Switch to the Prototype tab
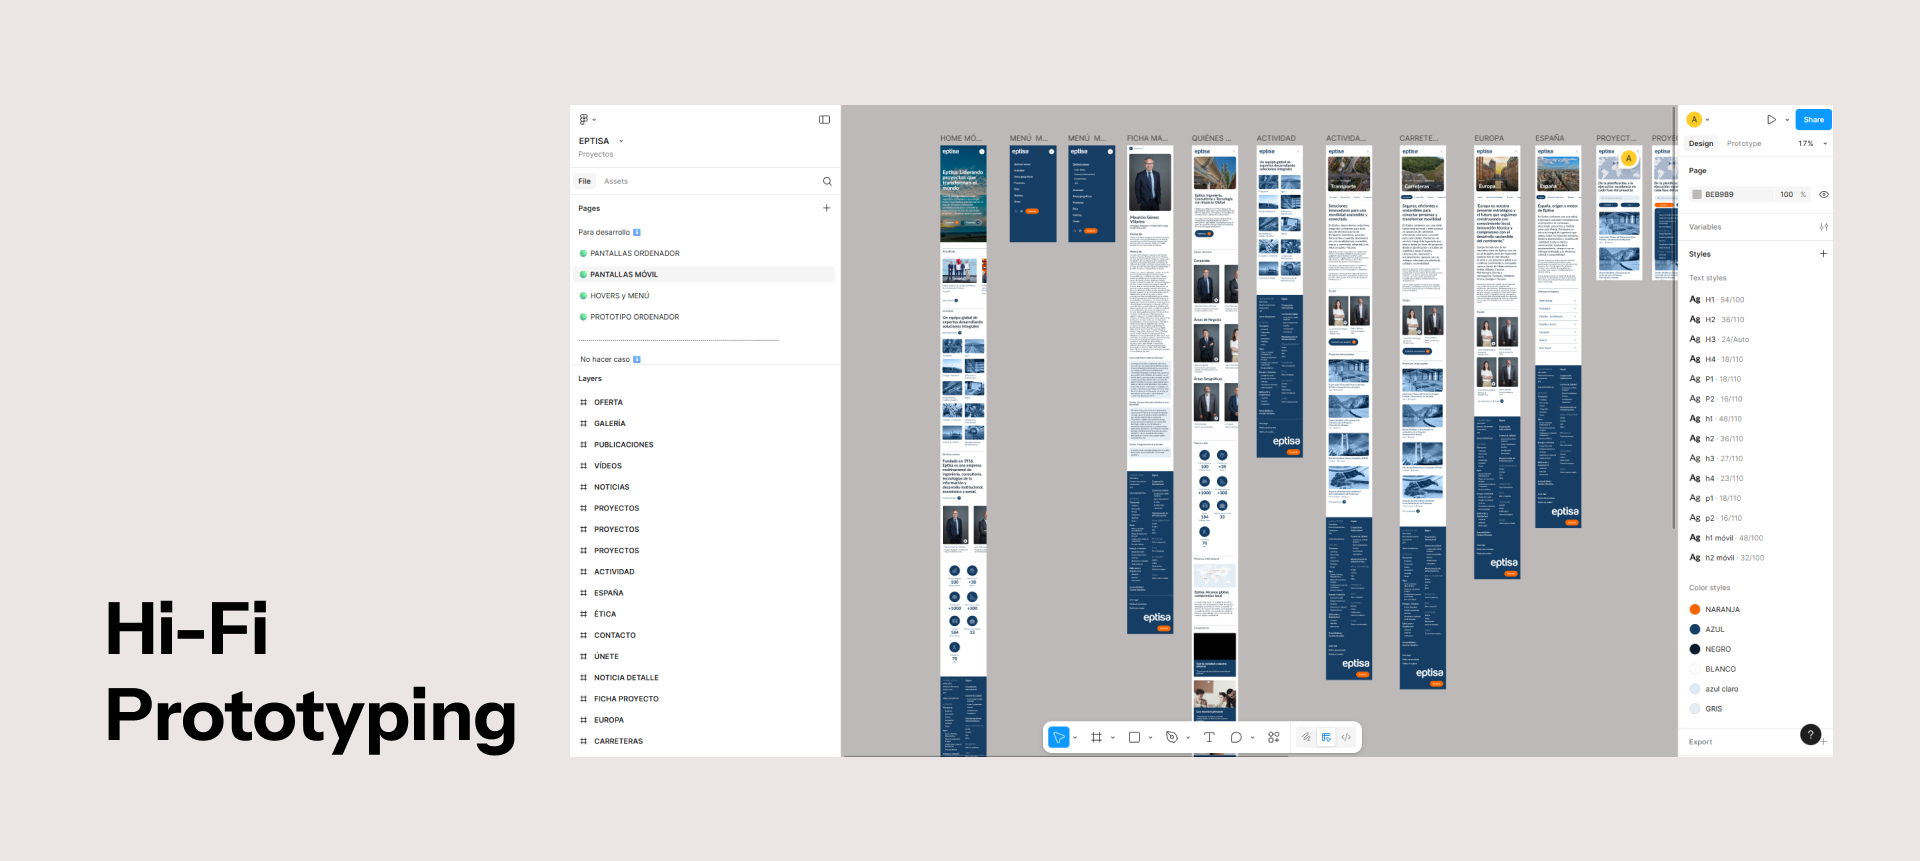The image size is (1920, 861). coord(1744,144)
